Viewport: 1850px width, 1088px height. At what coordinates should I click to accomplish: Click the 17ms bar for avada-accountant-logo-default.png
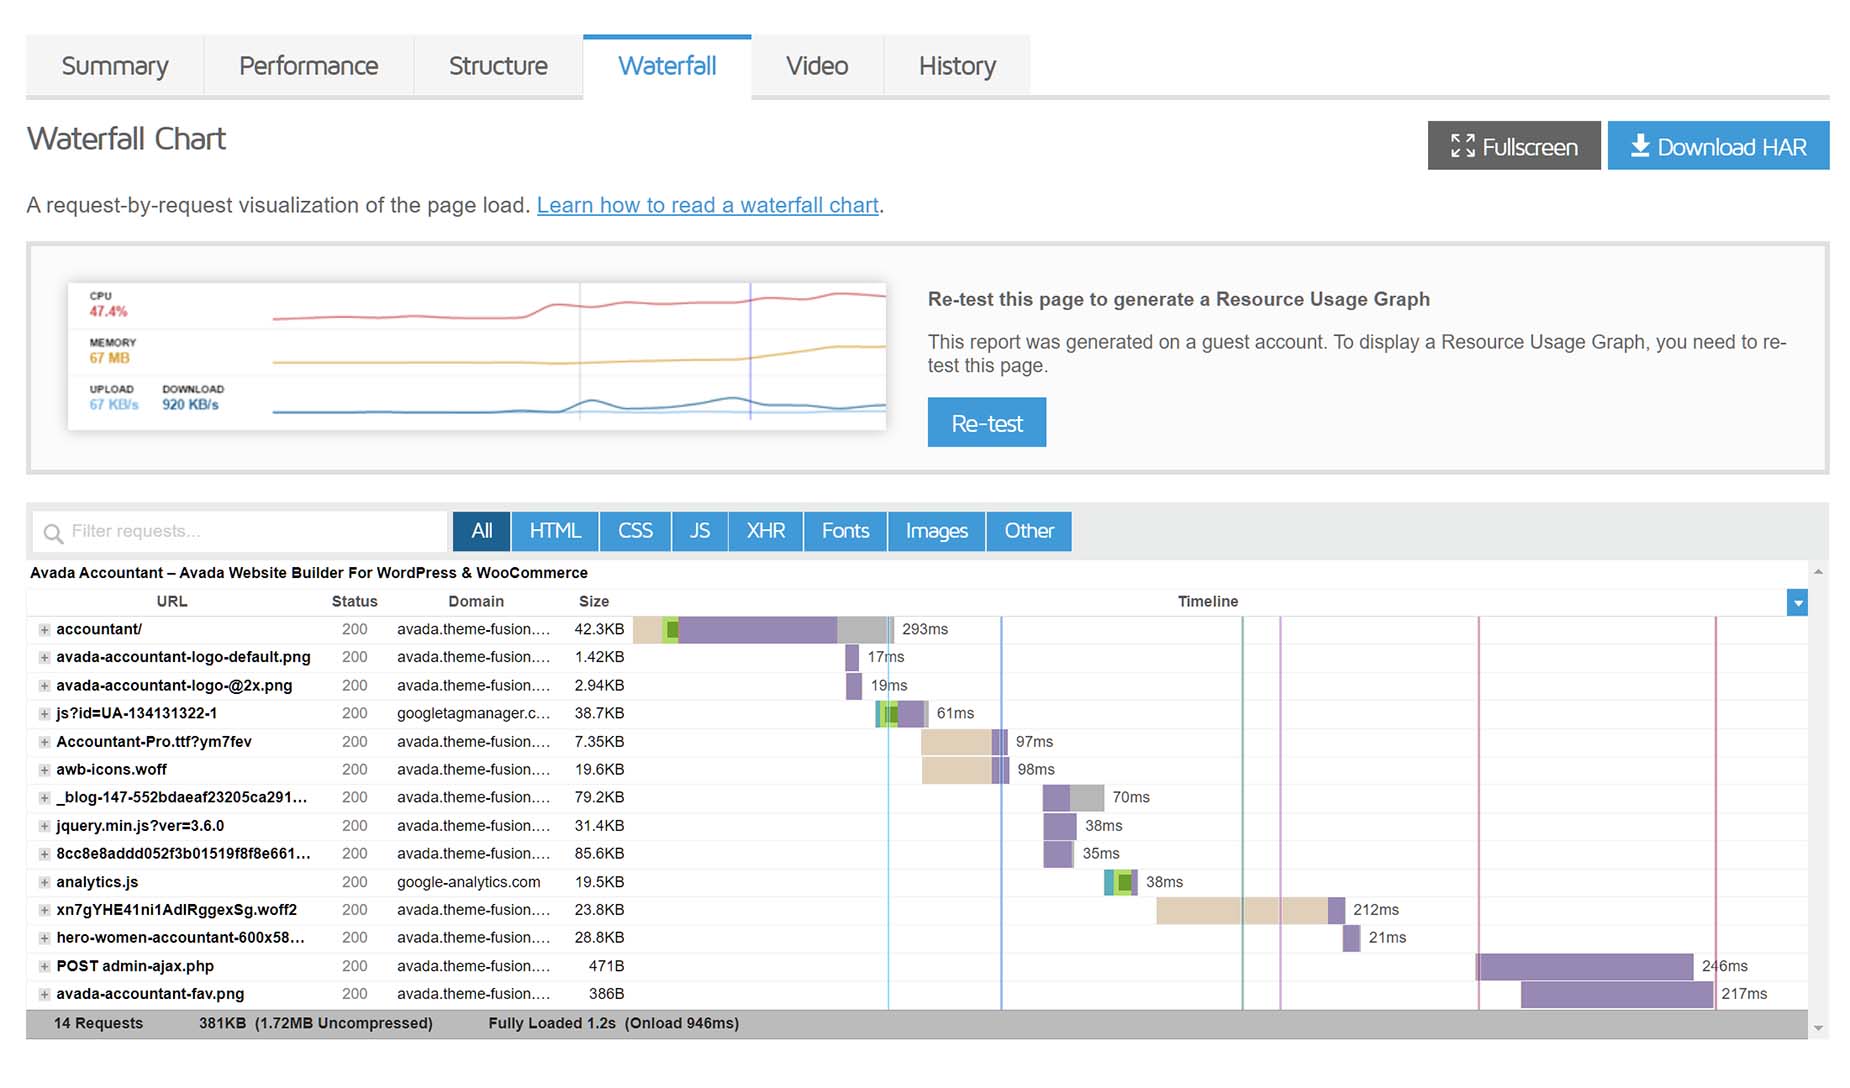852,657
